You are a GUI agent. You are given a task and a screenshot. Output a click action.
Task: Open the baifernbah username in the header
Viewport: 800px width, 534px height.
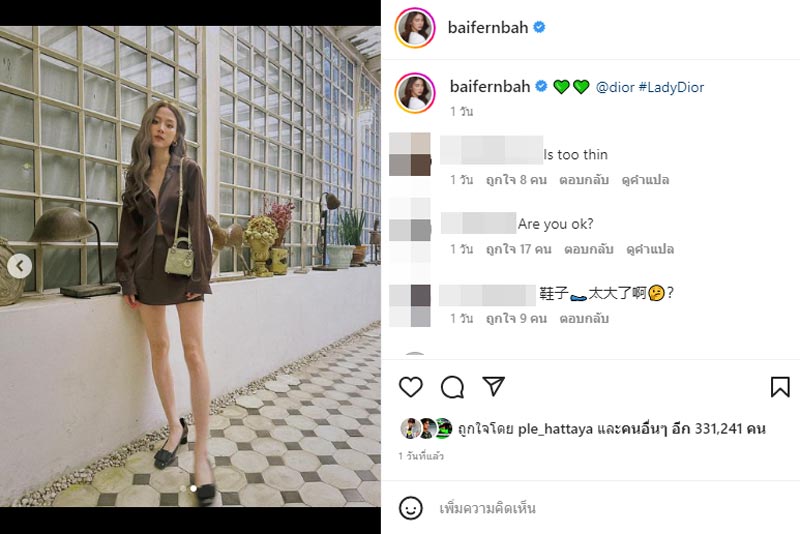pyautogui.click(x=487, y=27)
